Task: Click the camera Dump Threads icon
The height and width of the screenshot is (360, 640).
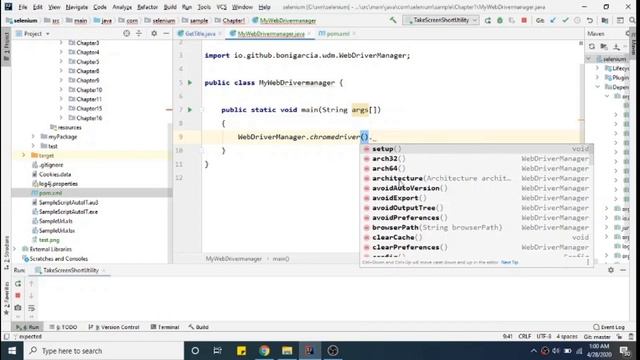Action: coord(18,308)
